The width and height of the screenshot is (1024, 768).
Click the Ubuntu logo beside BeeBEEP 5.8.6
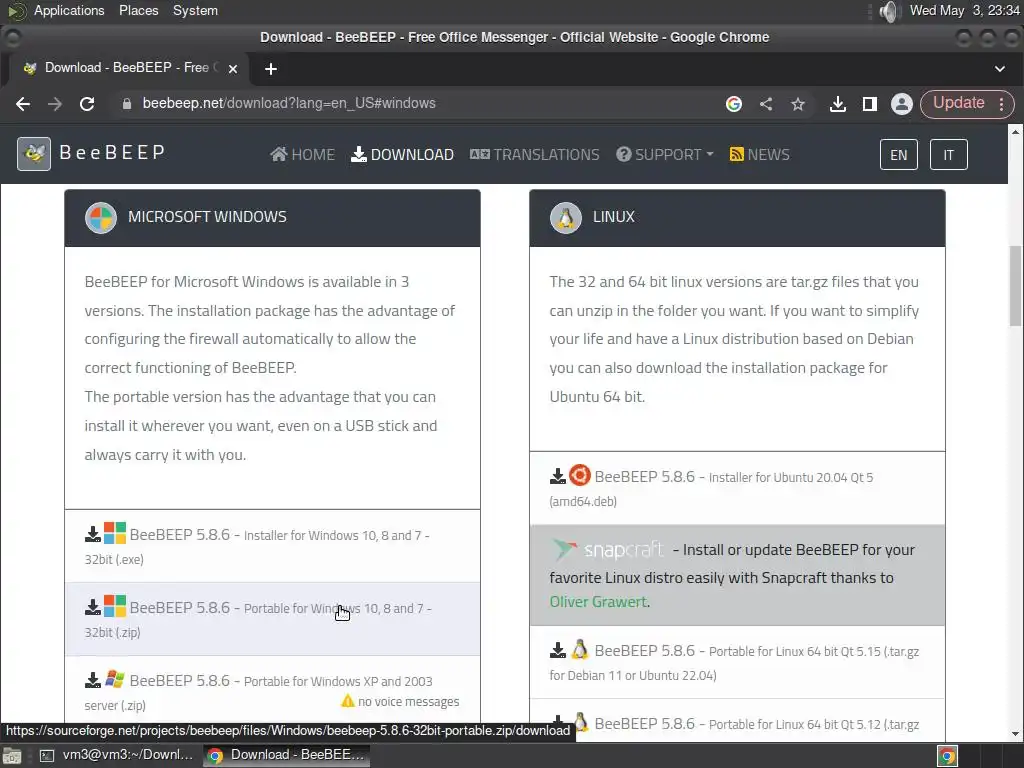pos(579,475)
